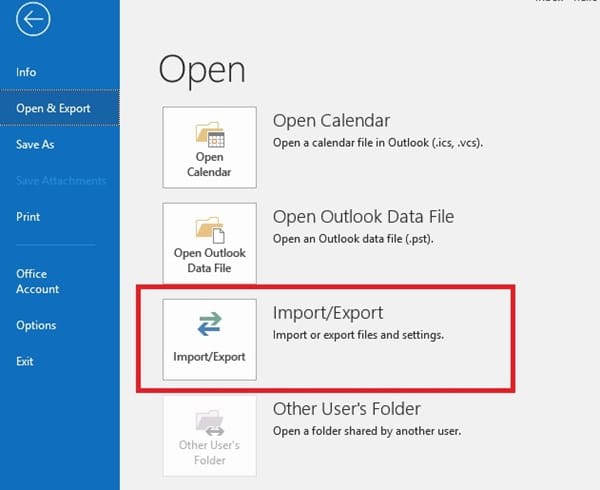This screenshot has height=490, width=600.
Task: Click 'Import or export files and settings.' text
Action: (358, 335)
